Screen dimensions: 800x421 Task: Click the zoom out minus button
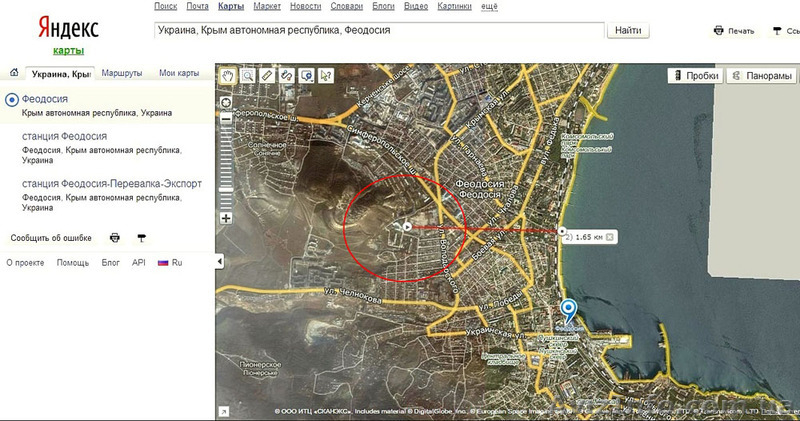226,118
